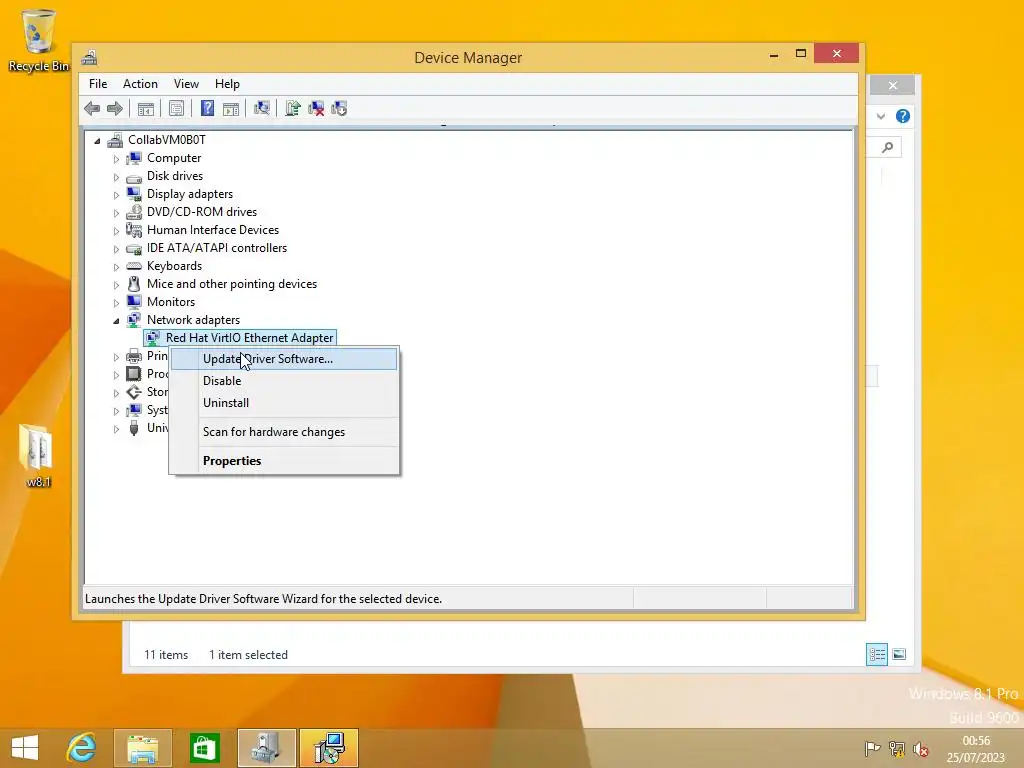The width and height of the screenshot is (1024, 768).
Task: Choose Scan for hardware changes in context menu
Action: (x=284, y=432)
